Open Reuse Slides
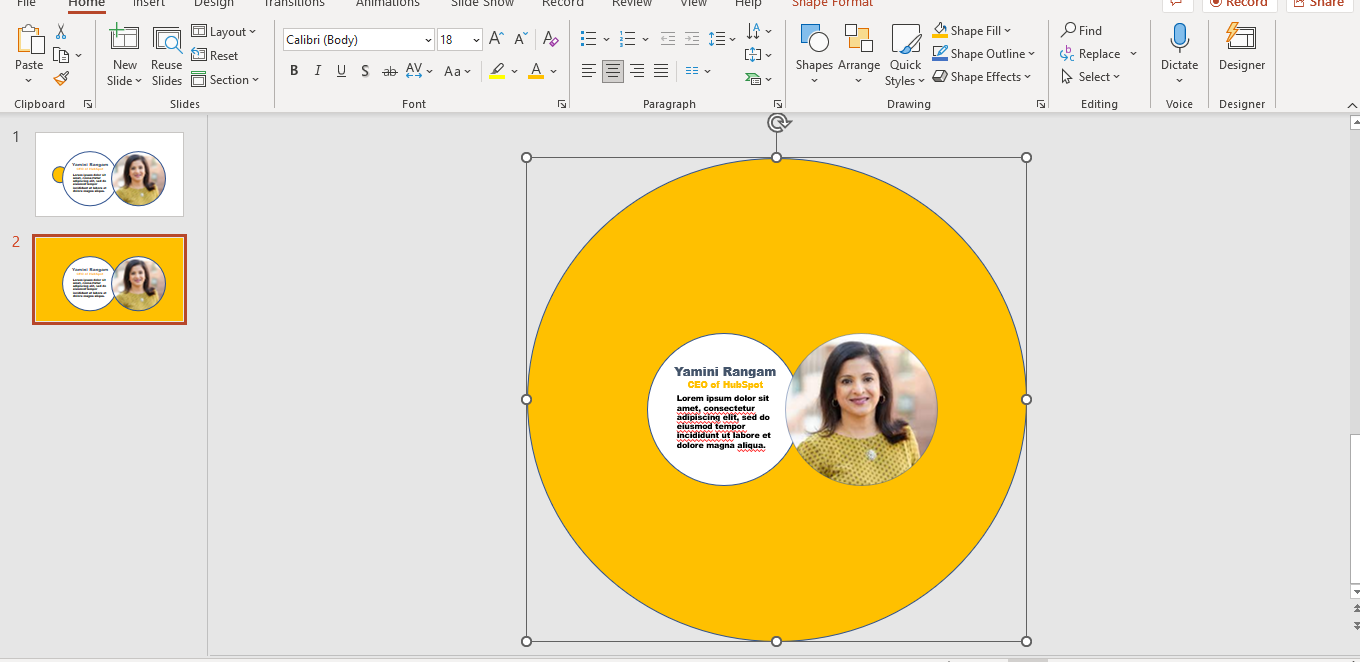The width and height of the screenshot is (1360, 662). coord(167,56)
